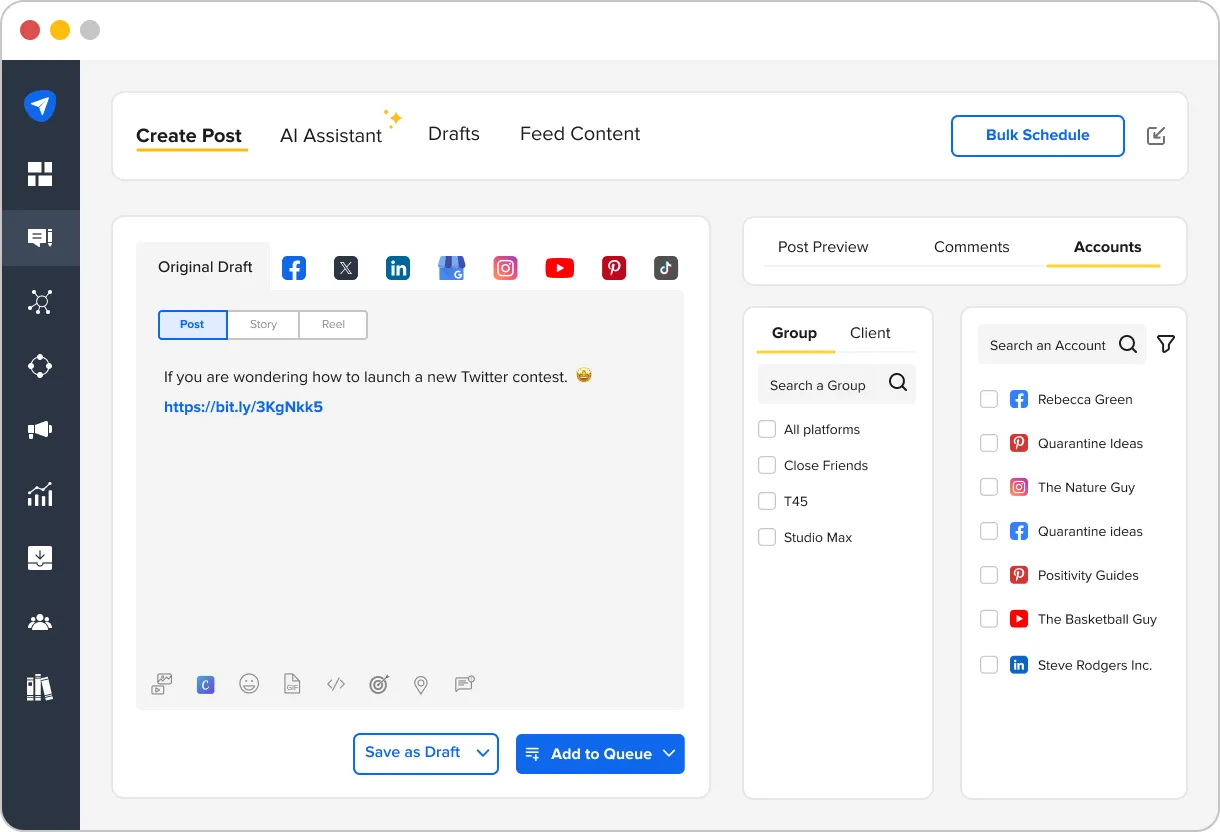
Task: Select the Close Friends checkbox
Action: tap(767, 464)
